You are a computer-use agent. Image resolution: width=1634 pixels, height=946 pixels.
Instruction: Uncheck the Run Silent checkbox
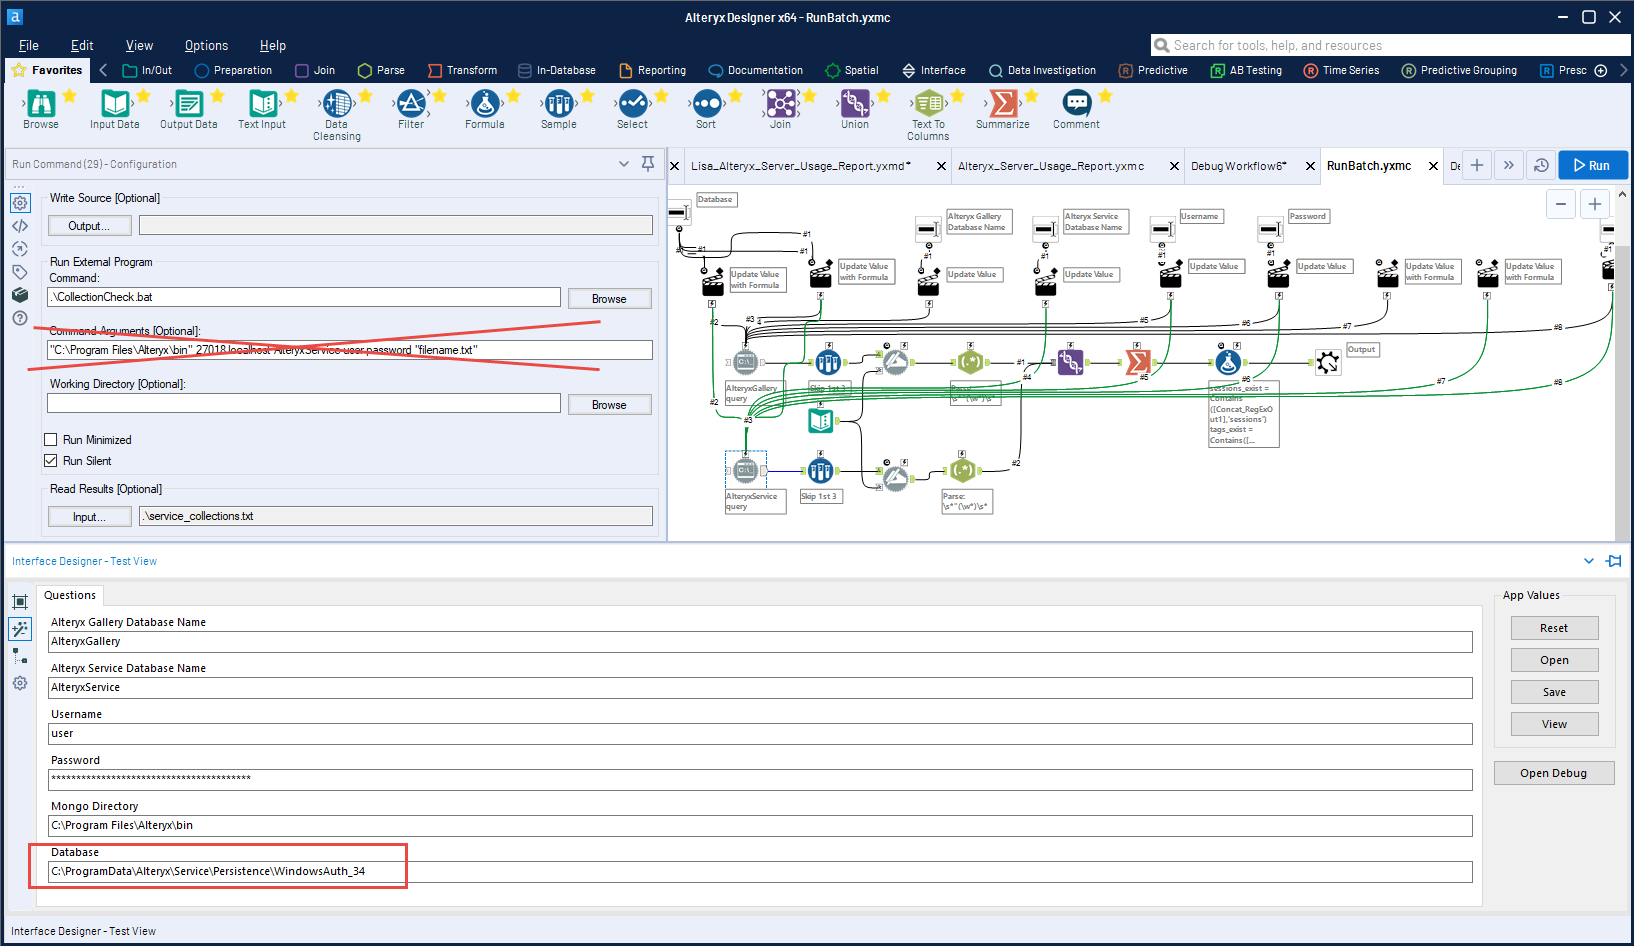(51, 461)
